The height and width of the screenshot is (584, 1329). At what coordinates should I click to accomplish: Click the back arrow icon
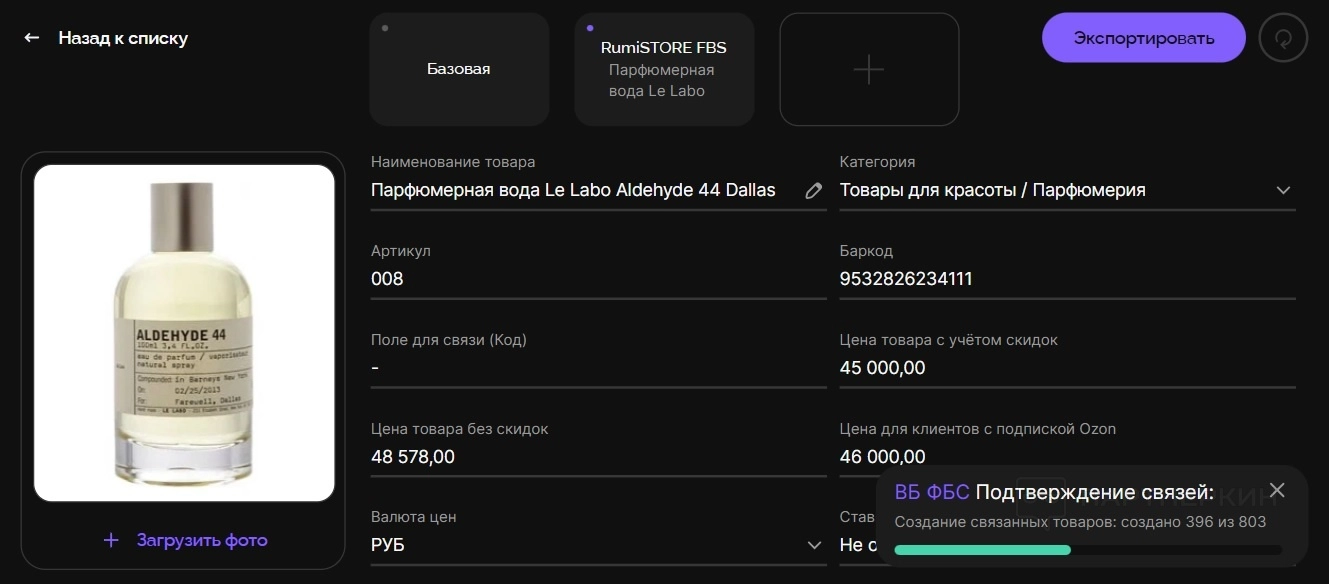coord(32,38)
